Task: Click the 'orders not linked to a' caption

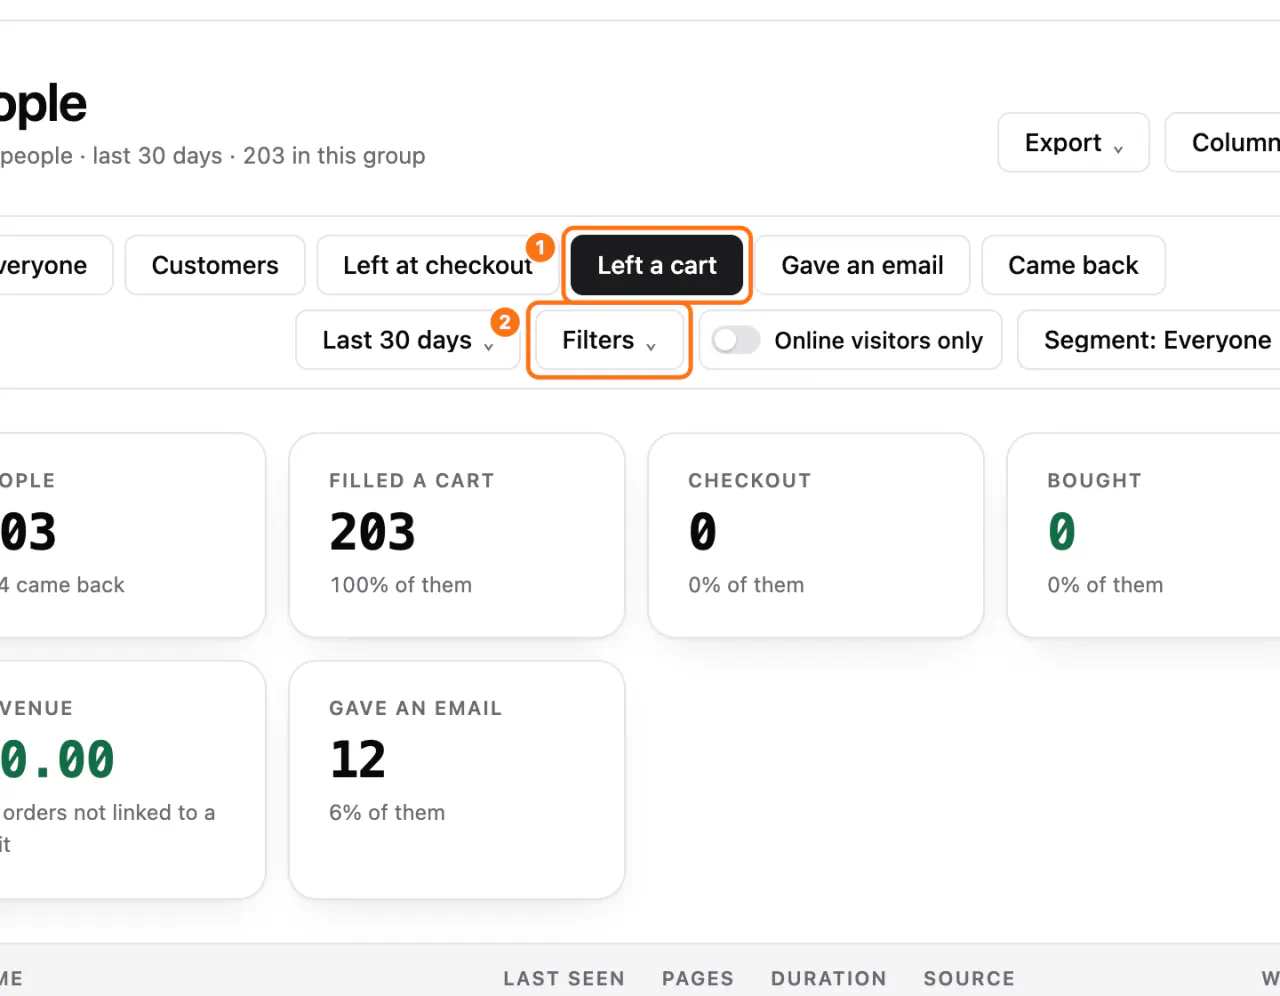Action: pos(108,813)
